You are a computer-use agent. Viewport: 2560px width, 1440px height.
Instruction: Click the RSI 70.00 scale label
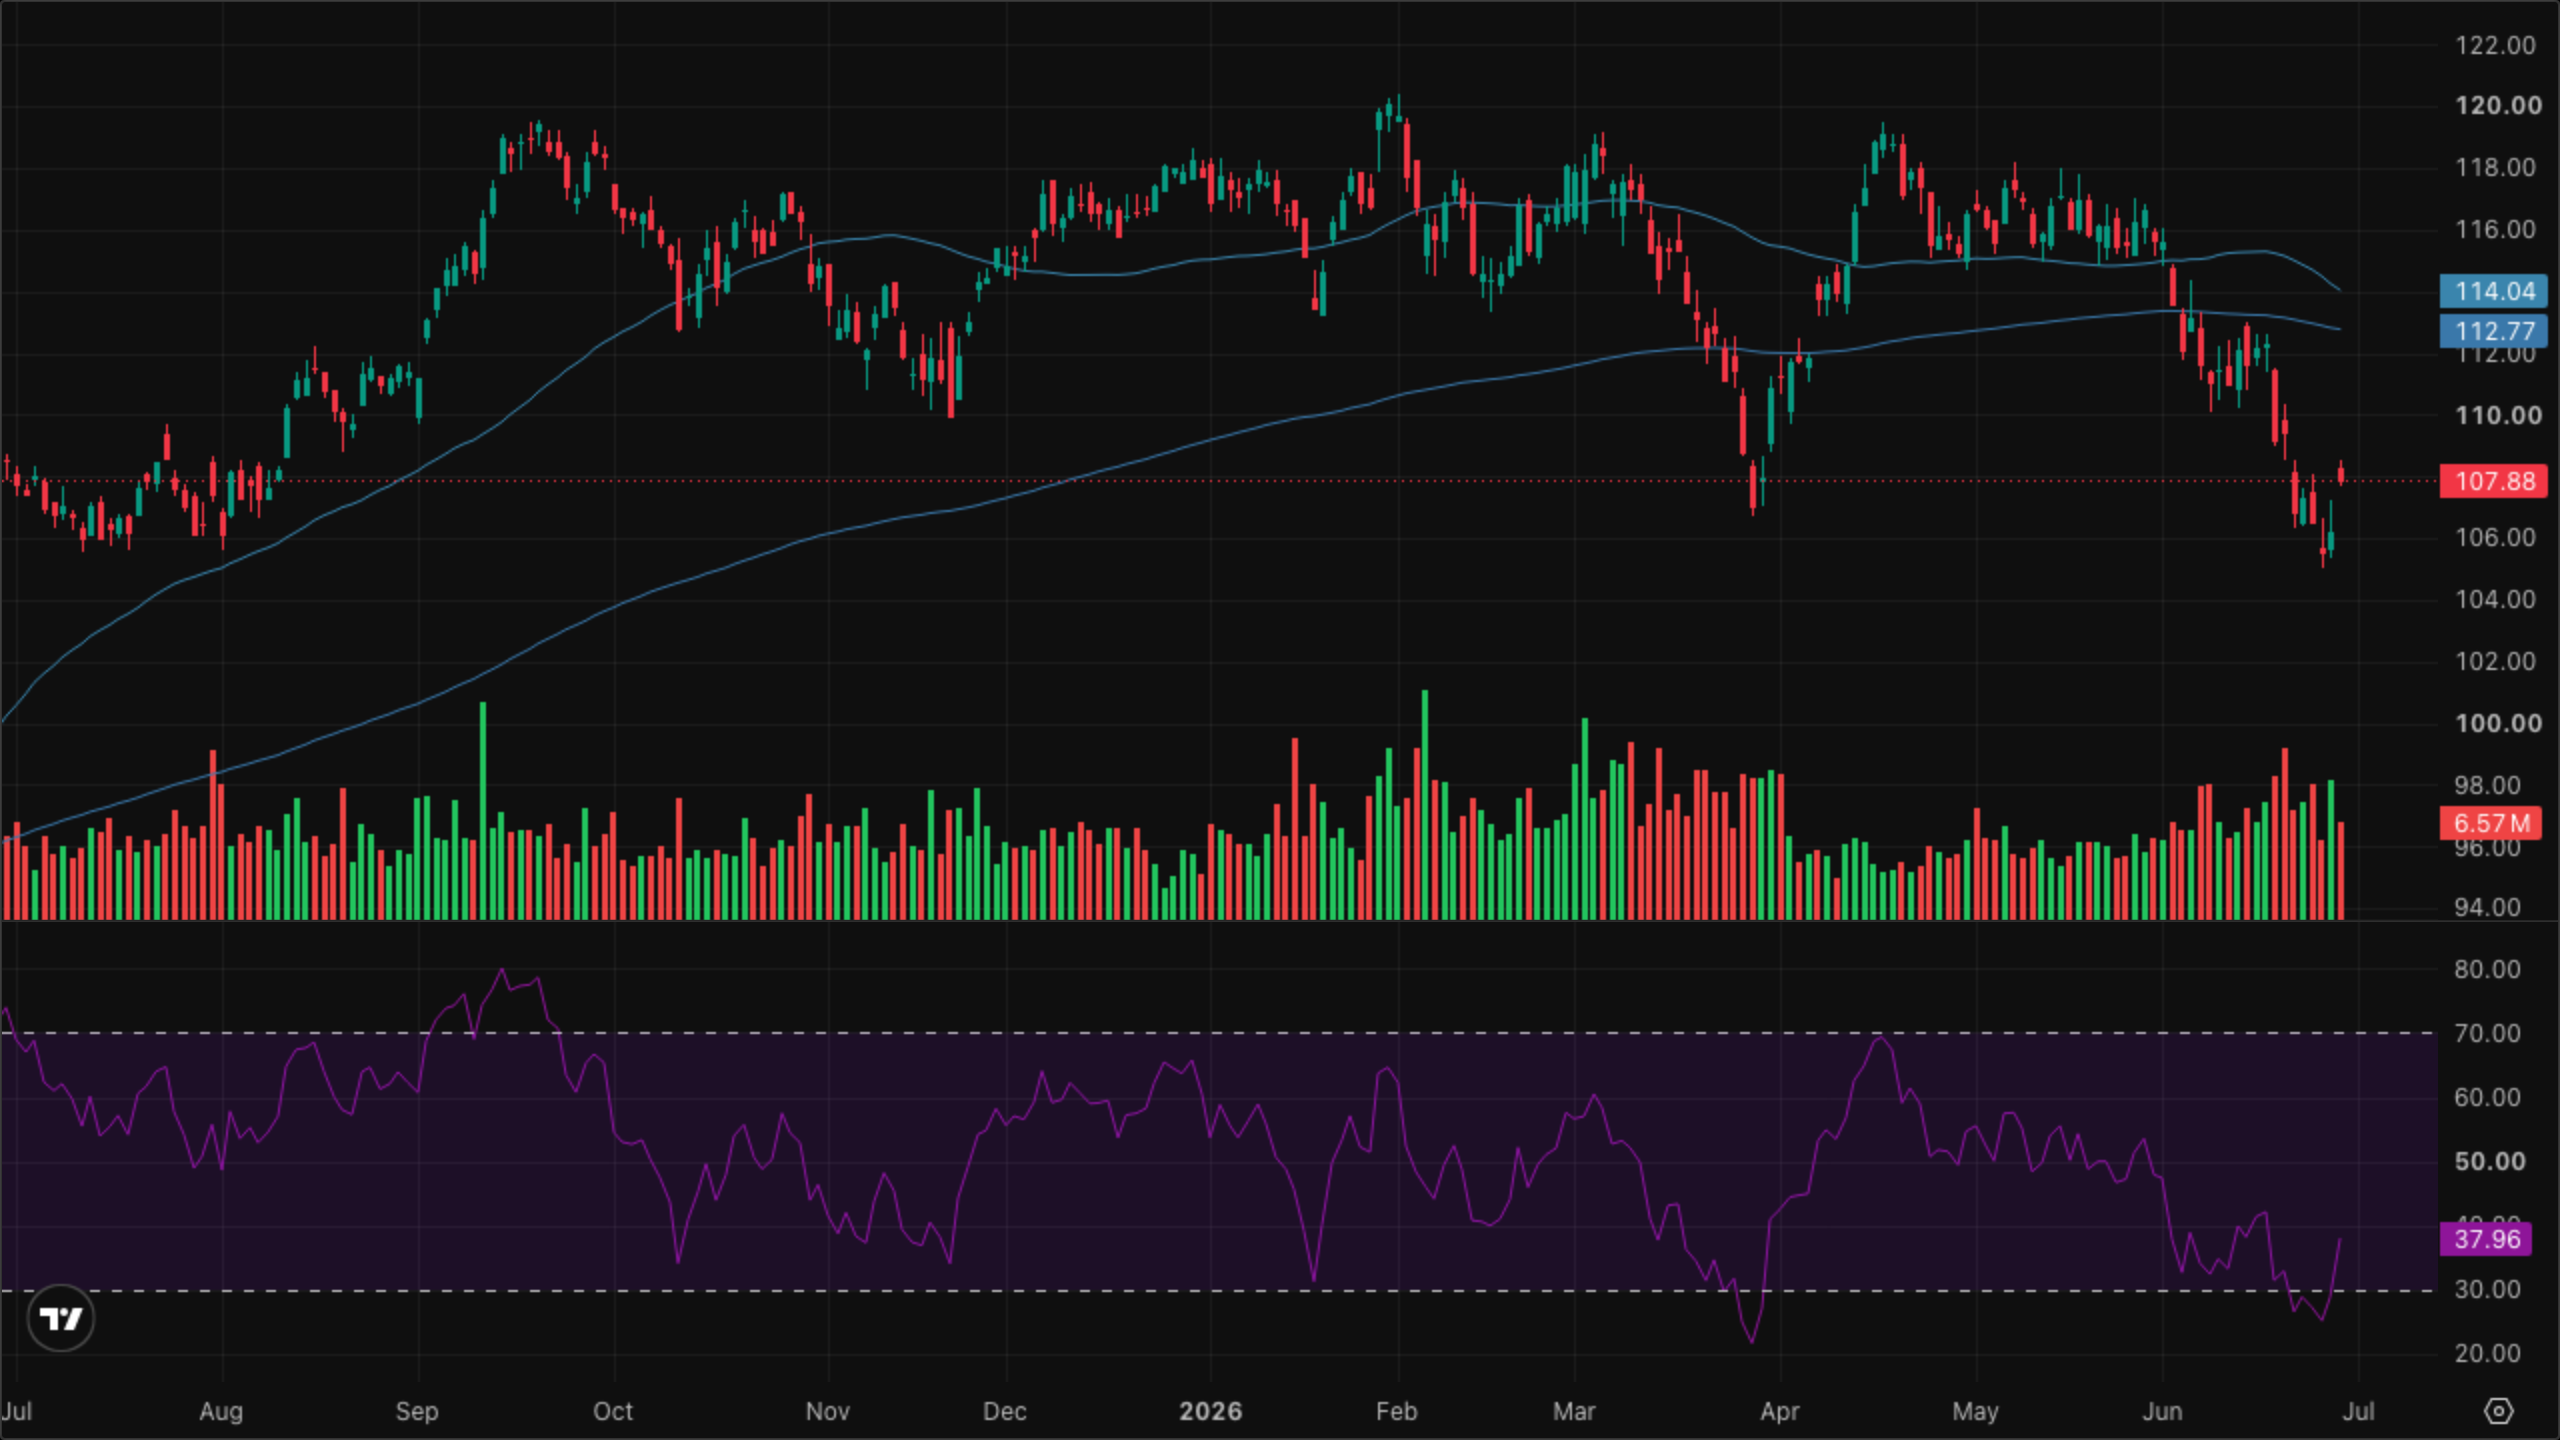tap(2487, 1033)
